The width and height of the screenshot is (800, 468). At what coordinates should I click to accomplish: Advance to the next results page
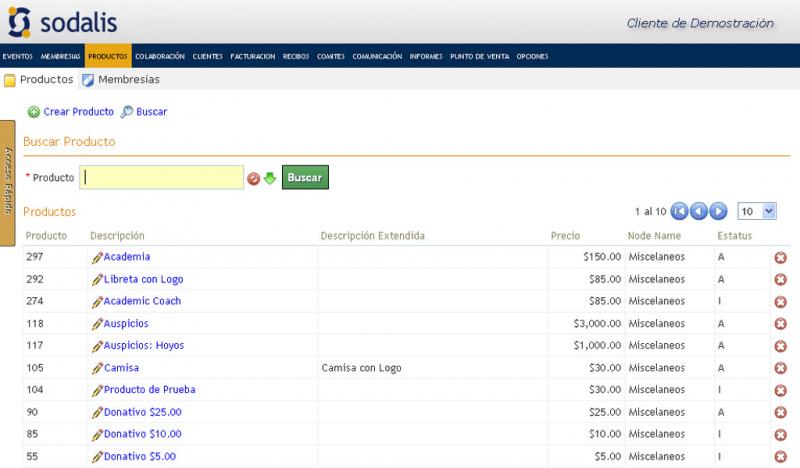719,211
